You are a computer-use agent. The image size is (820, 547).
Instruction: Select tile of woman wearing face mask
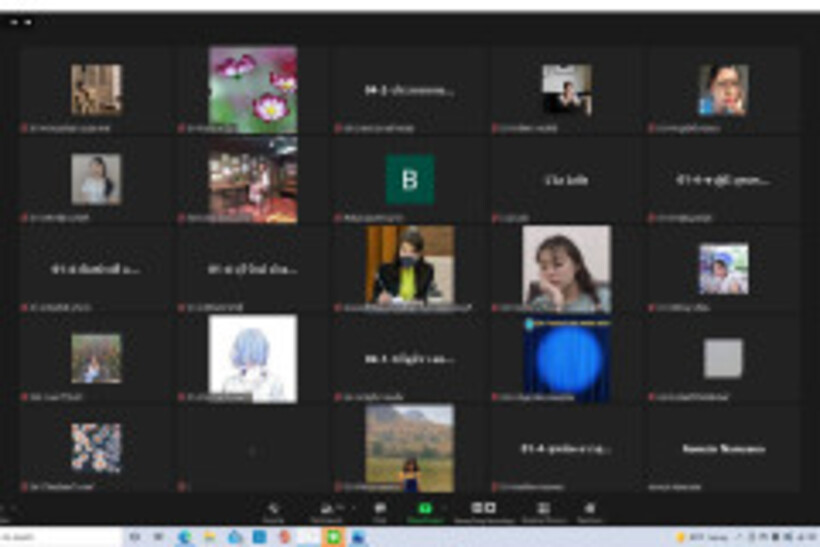click(410, 266)
